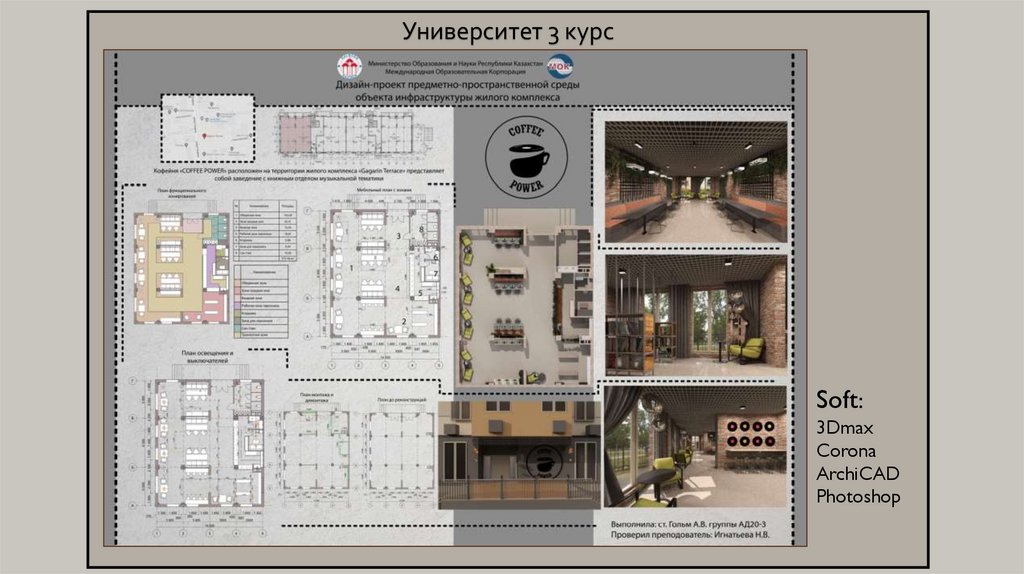Click the Coffee Power circular logo
Viewport: 1024px width, 574px height.
tap(526, 157)
